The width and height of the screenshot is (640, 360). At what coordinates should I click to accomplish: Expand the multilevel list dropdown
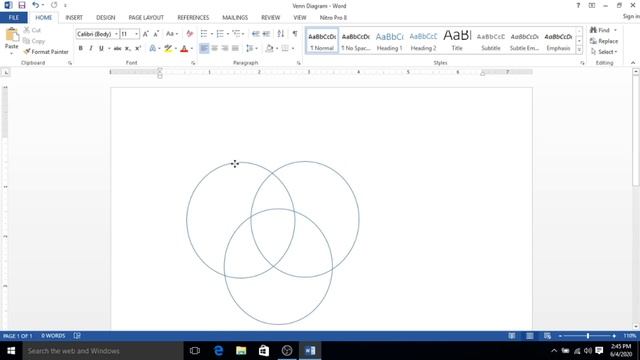click(x=243, y=34)
